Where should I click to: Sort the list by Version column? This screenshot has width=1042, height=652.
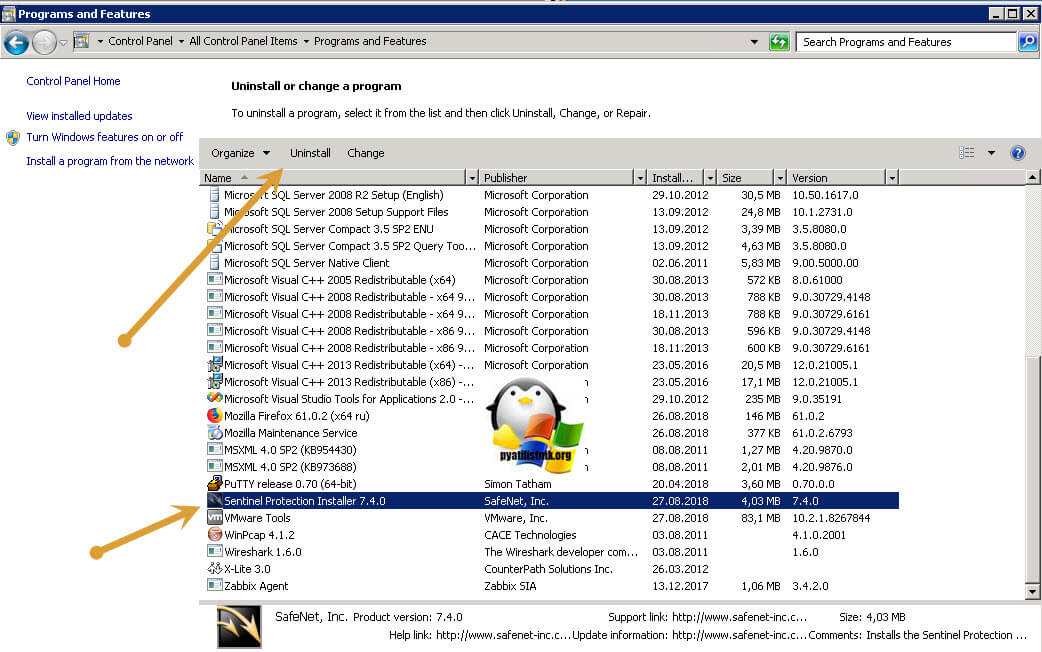(837, 178)
